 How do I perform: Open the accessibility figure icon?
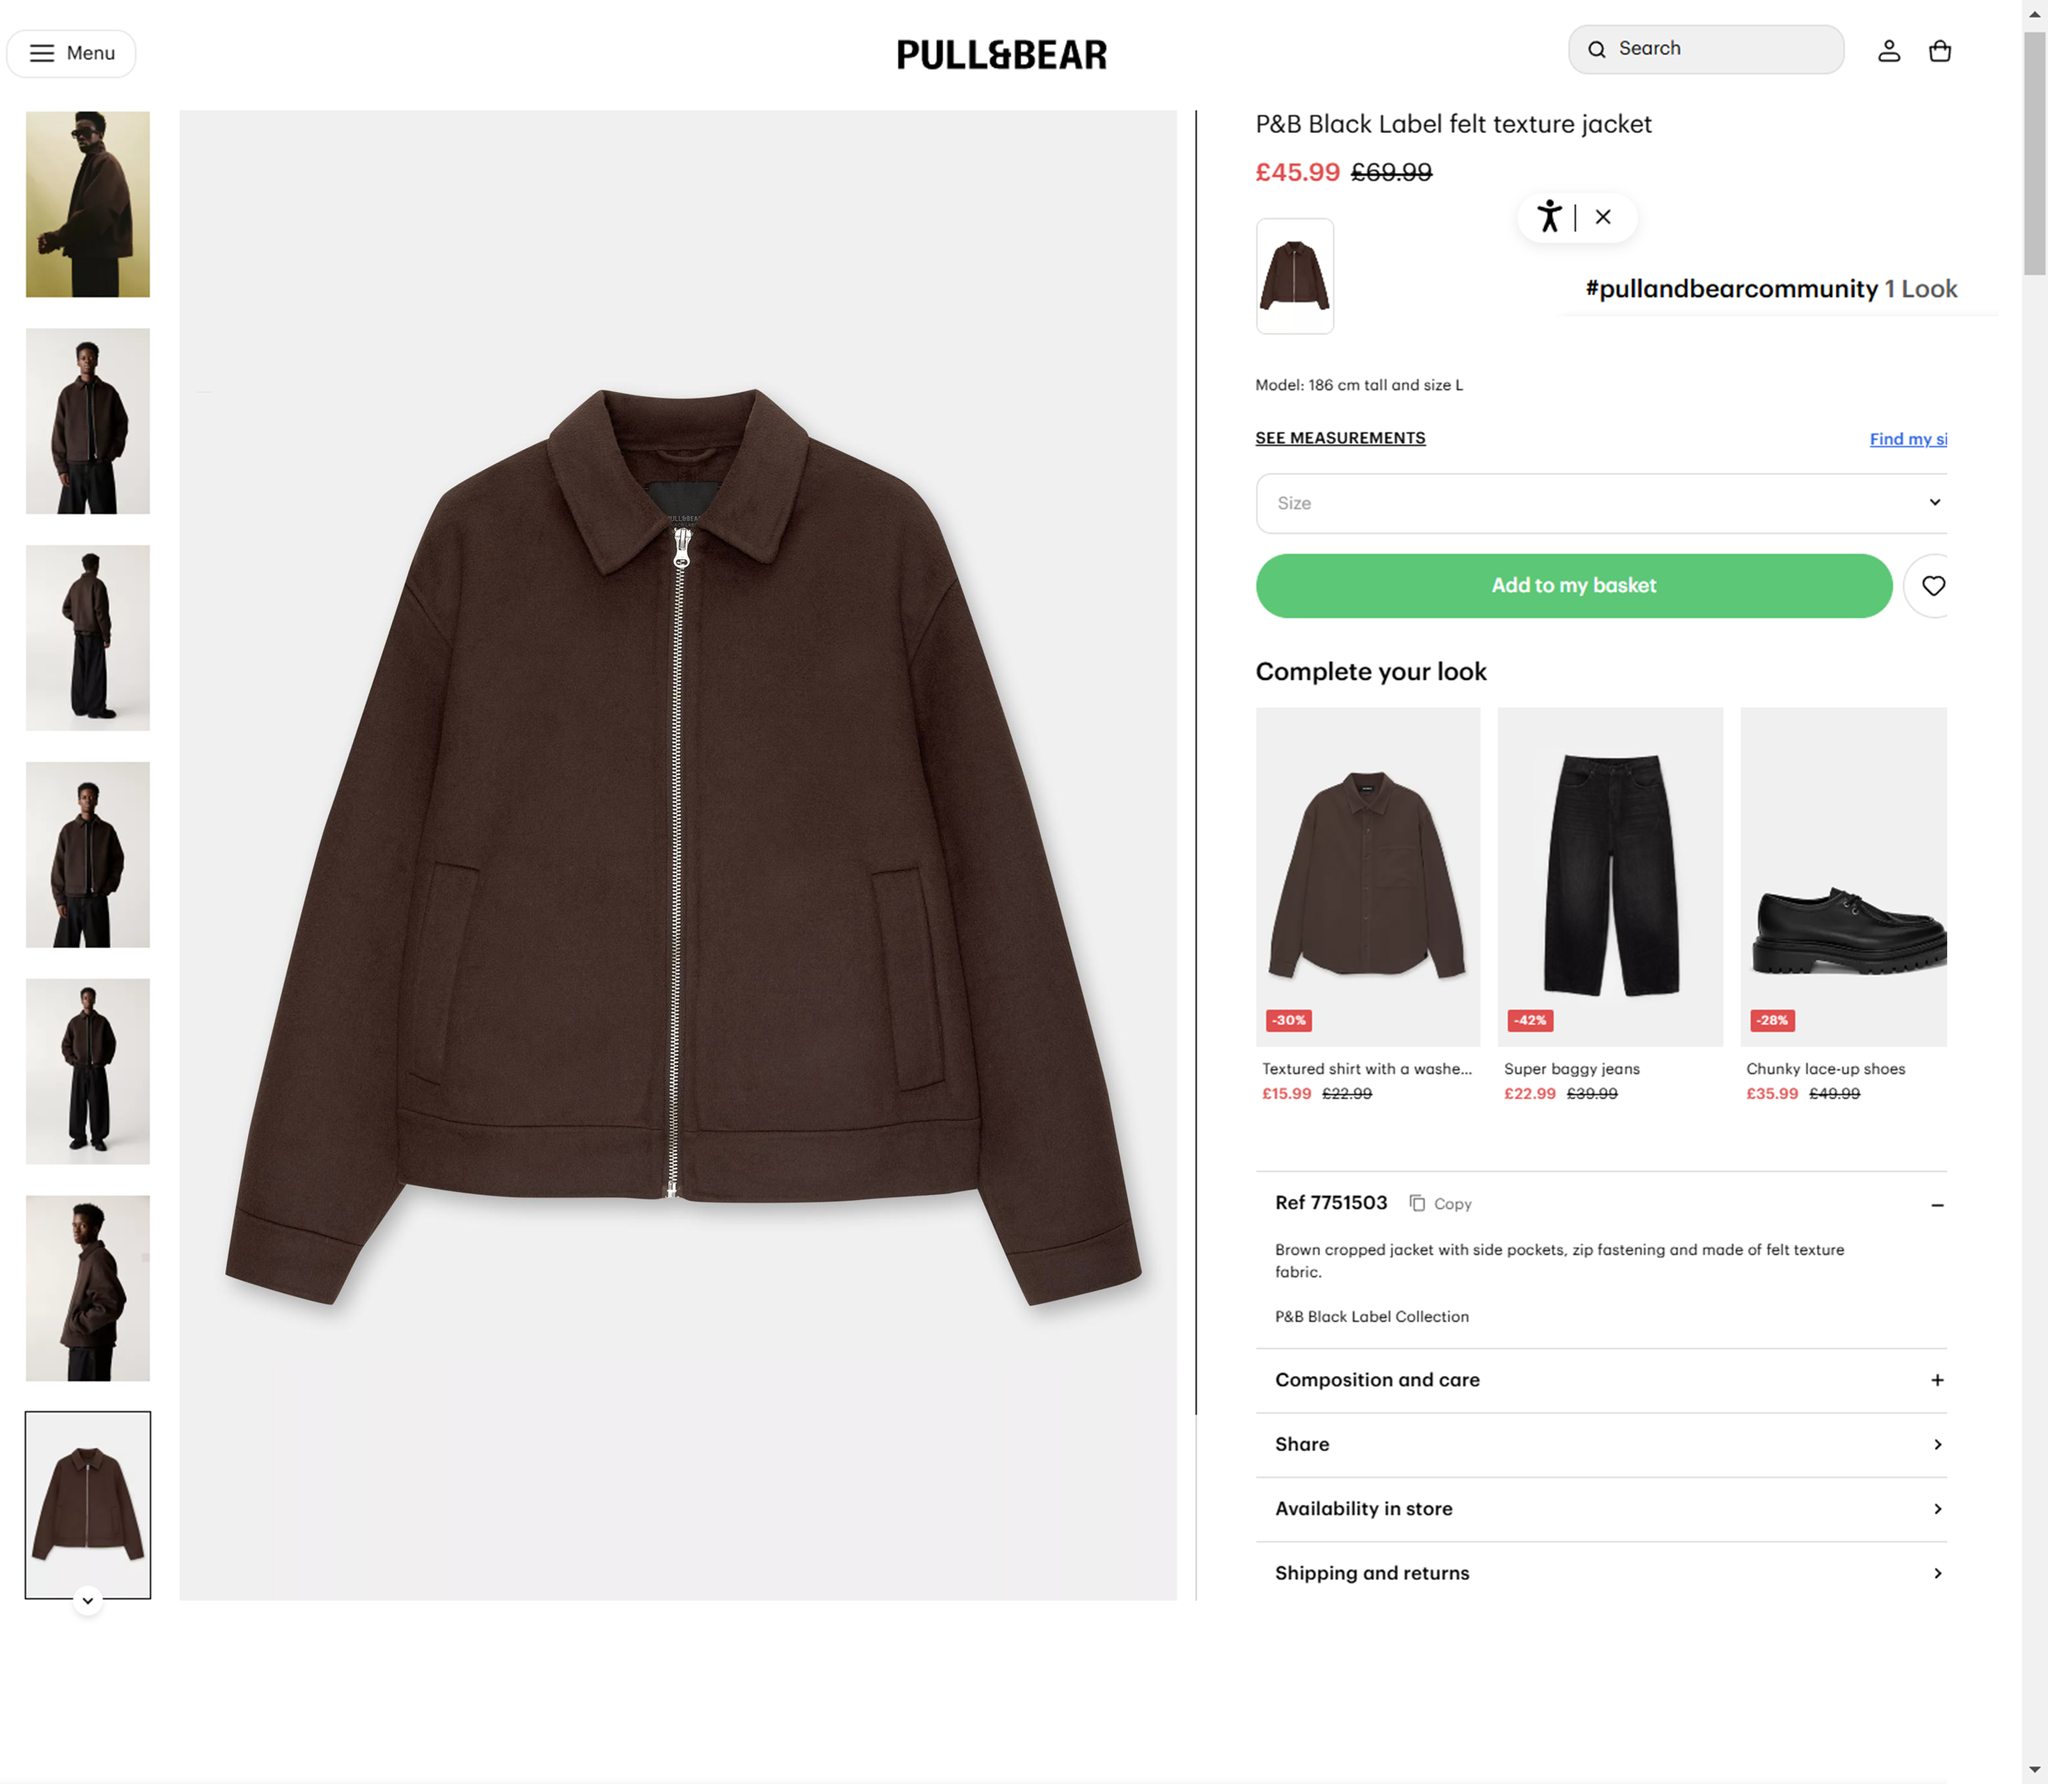(x=1549, y=216)
